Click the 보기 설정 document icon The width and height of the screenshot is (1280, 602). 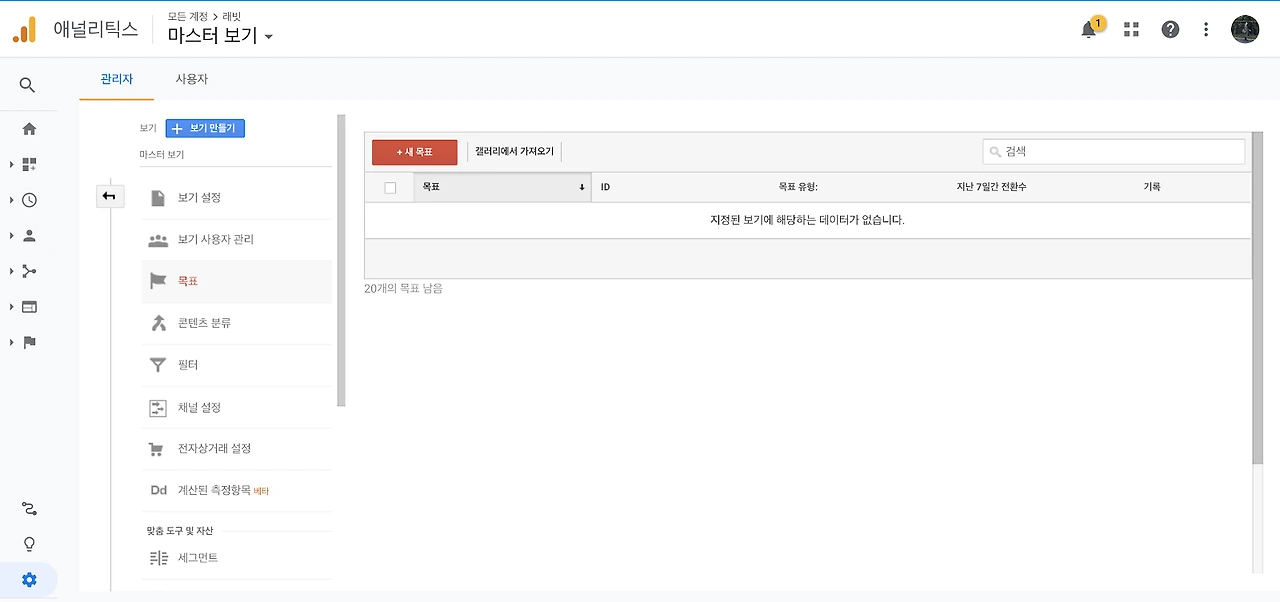click(x=158, y=198)
